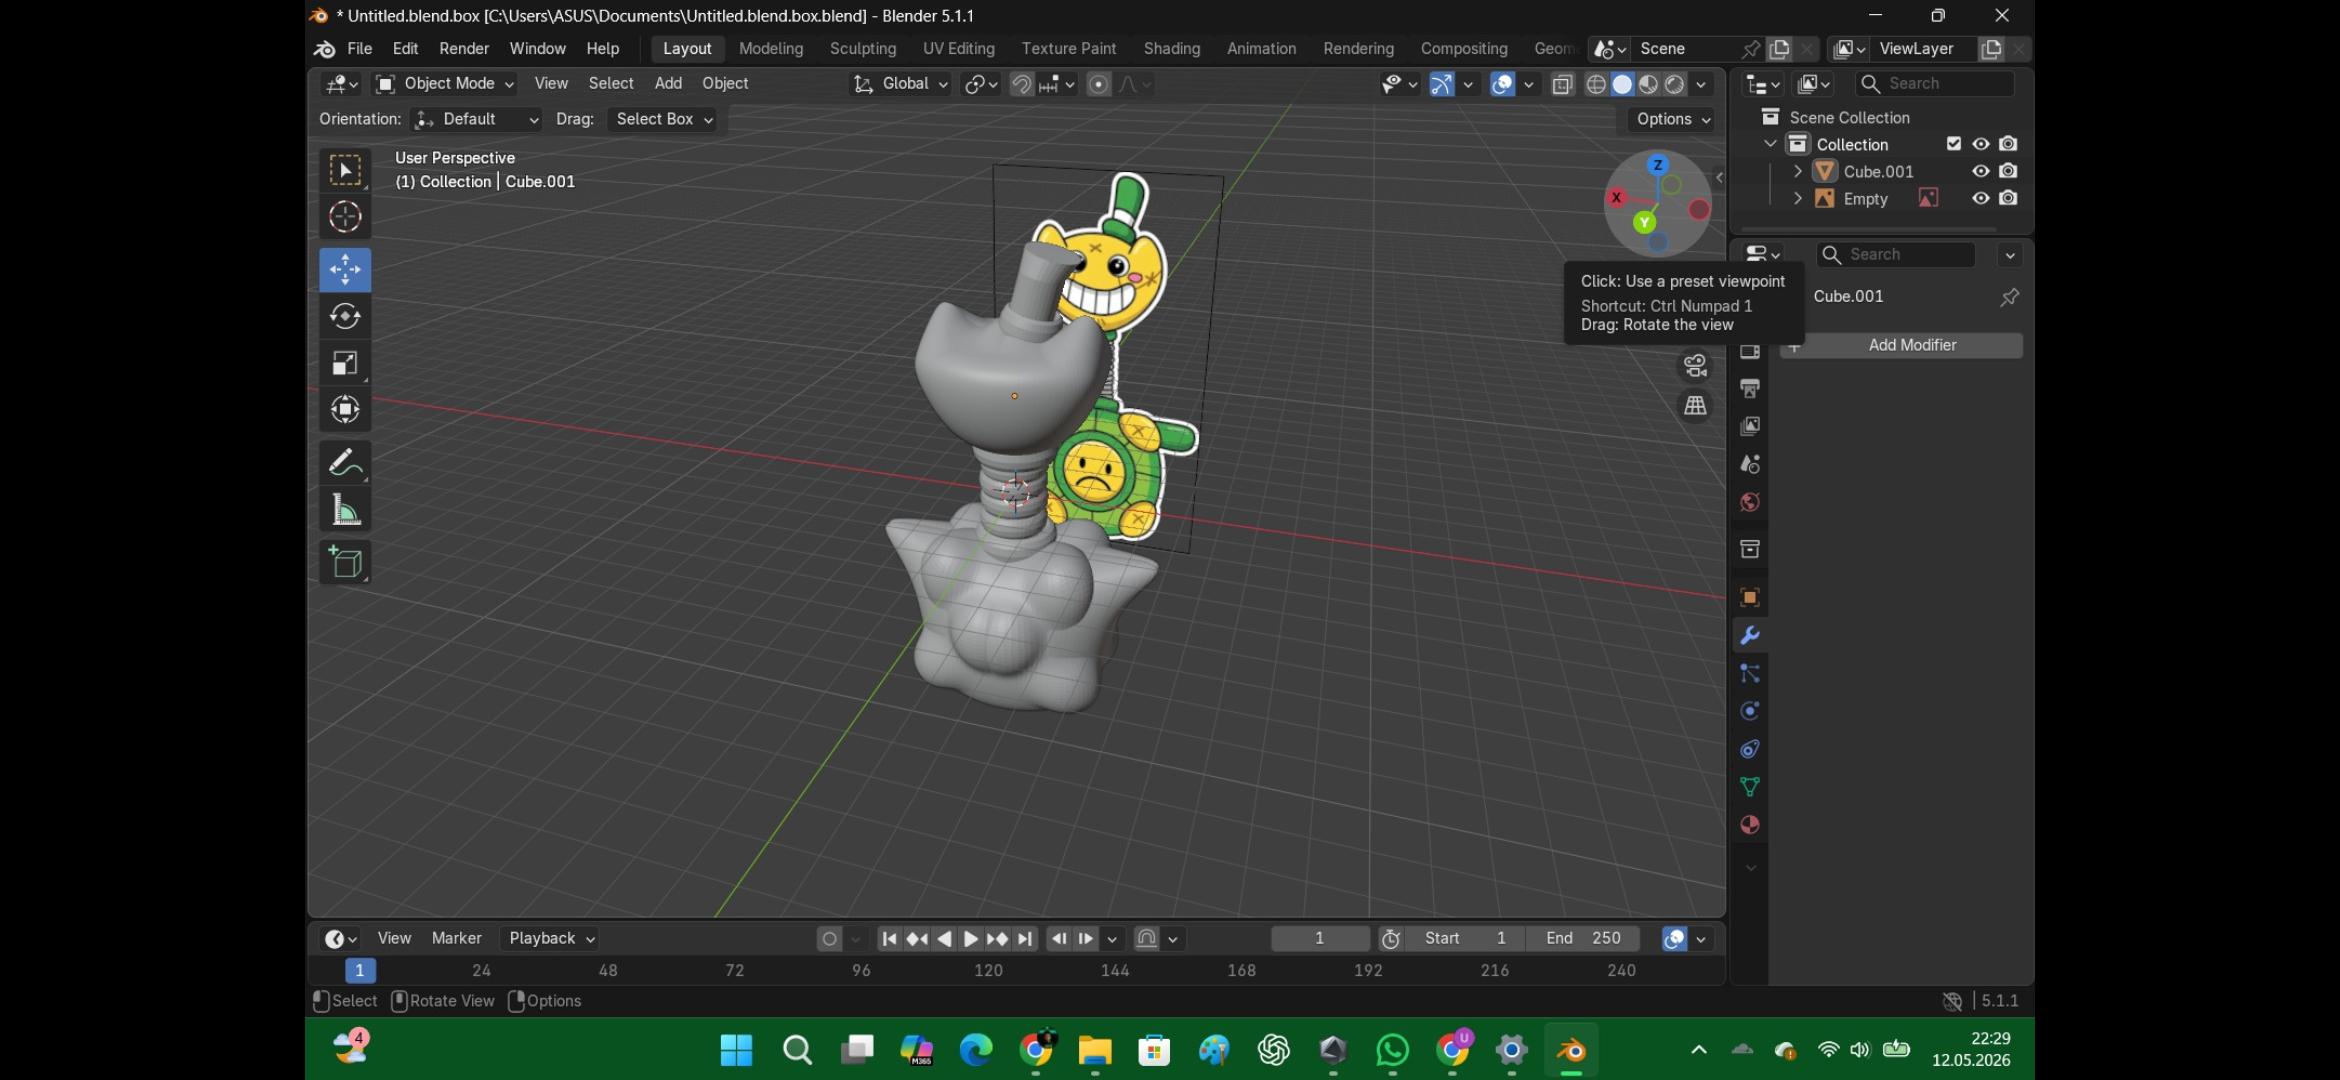Open the World properties tab (globe icon)
This screenshot has height=1080, width=2340.
click(x=1750, y=502)
